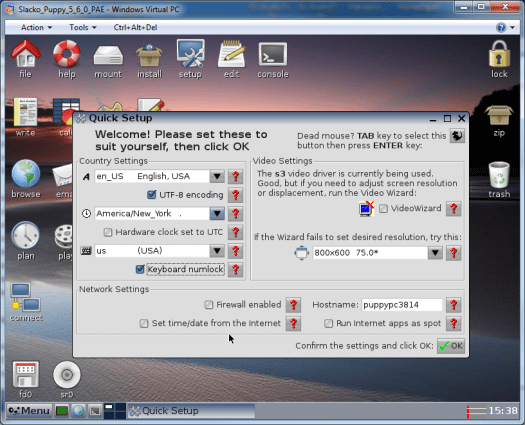Screen dimensions: 525x425
Task: Enable the Firewall enabled checkbox
Action: 209,305
